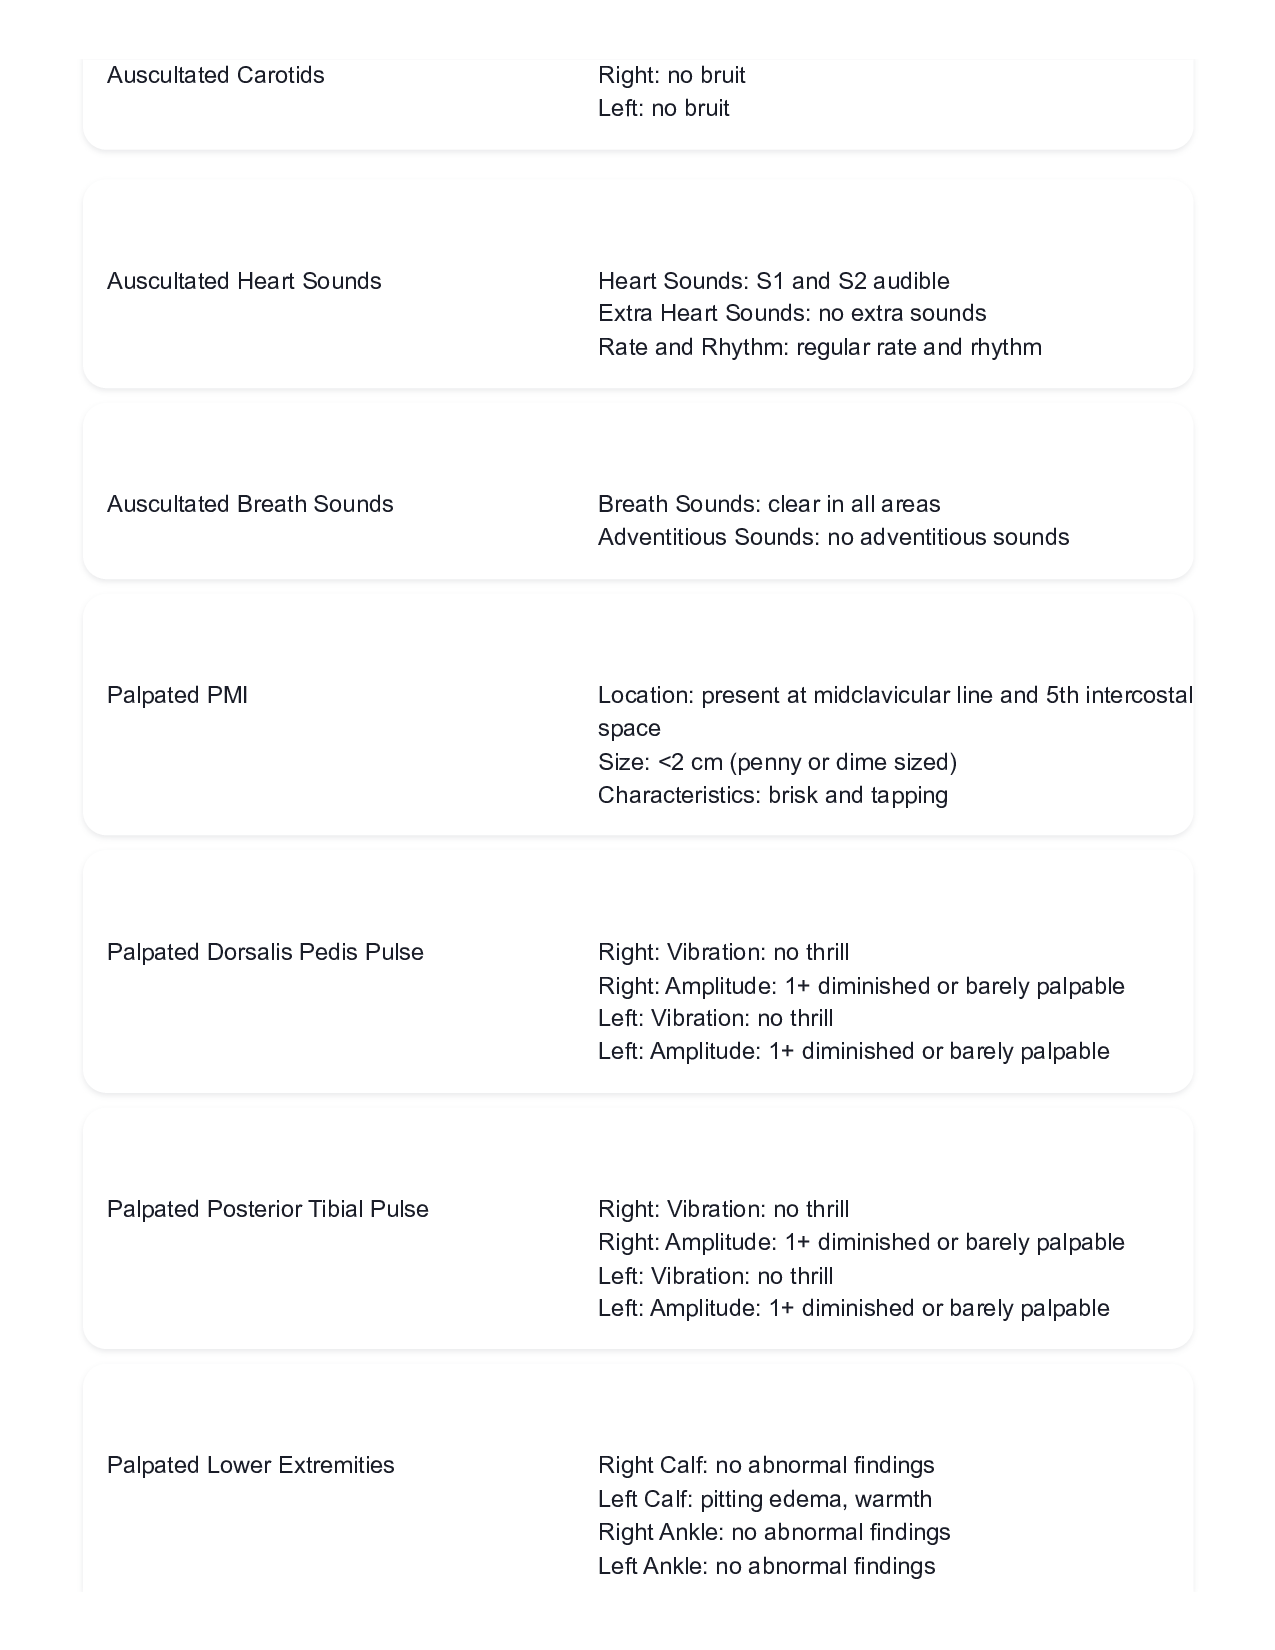Viewport: 1275px width, 1650px height.
Task: Click 'Extra Heart Sounds: no extra sounds' line
Action: pyautogui.click(x=792, y=313)
